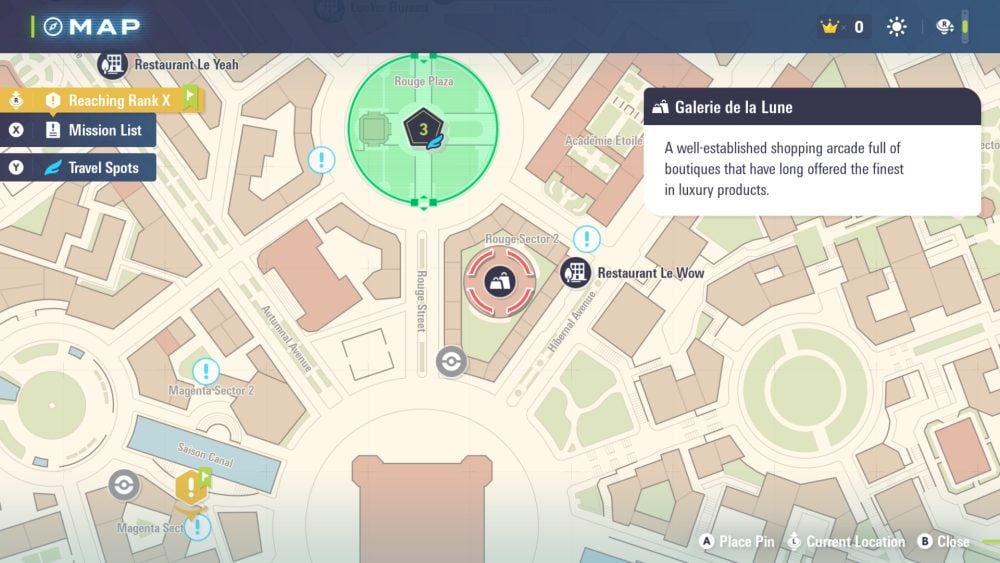This screenshot has height=563, width=1000.
Task: Select the yellow hexagon mission marker
Action: 189,488
